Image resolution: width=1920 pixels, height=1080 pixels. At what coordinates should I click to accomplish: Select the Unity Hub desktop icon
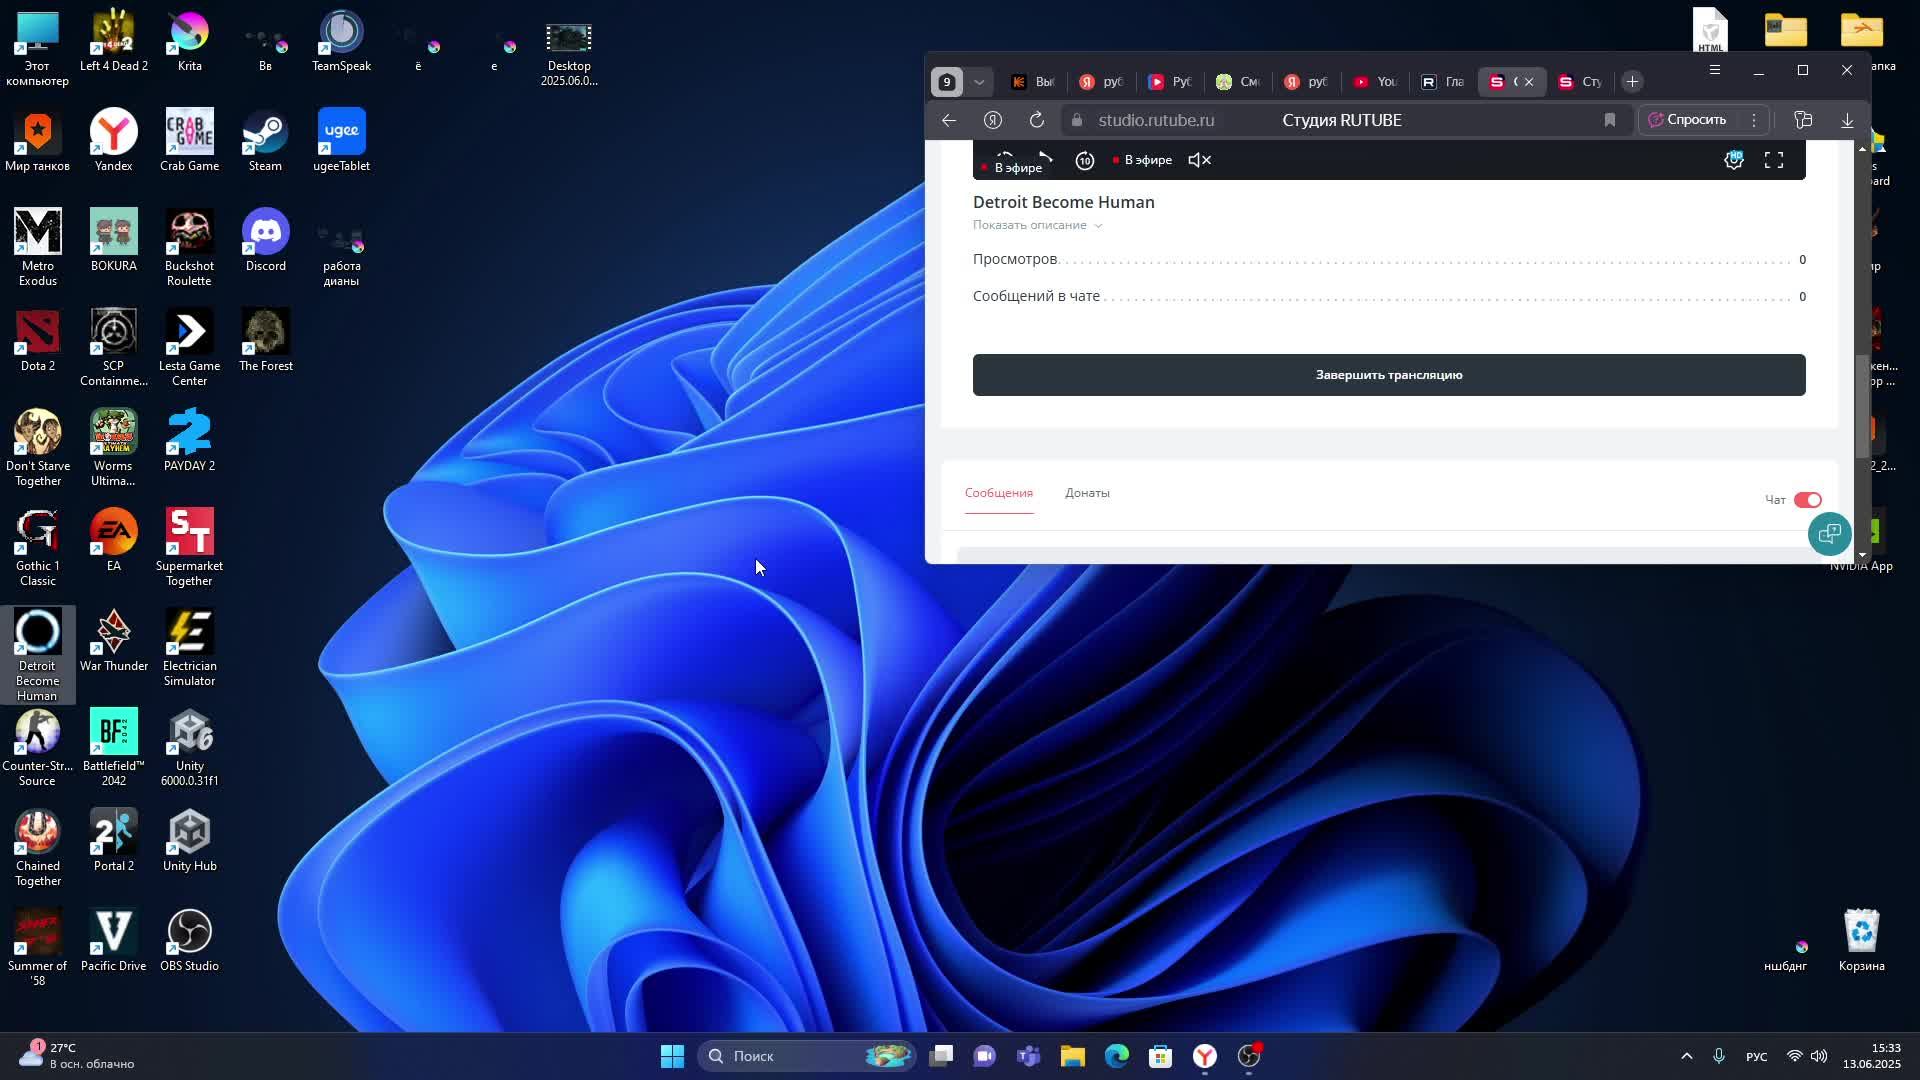(x=189, y=840)
